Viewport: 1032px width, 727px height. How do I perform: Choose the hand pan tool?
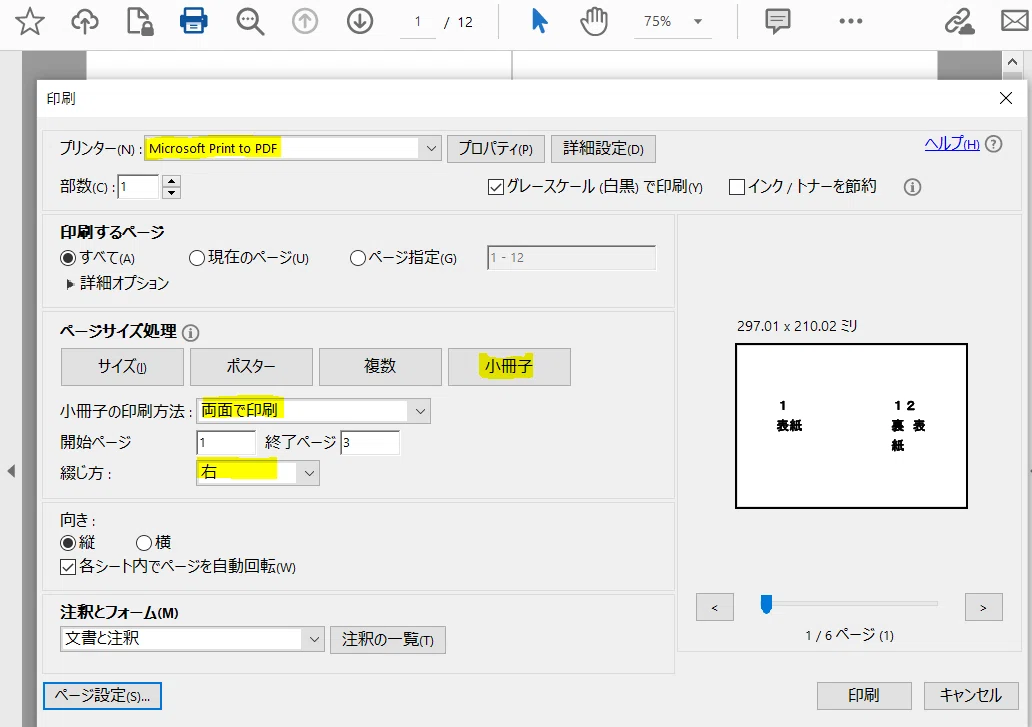(594, 22)
